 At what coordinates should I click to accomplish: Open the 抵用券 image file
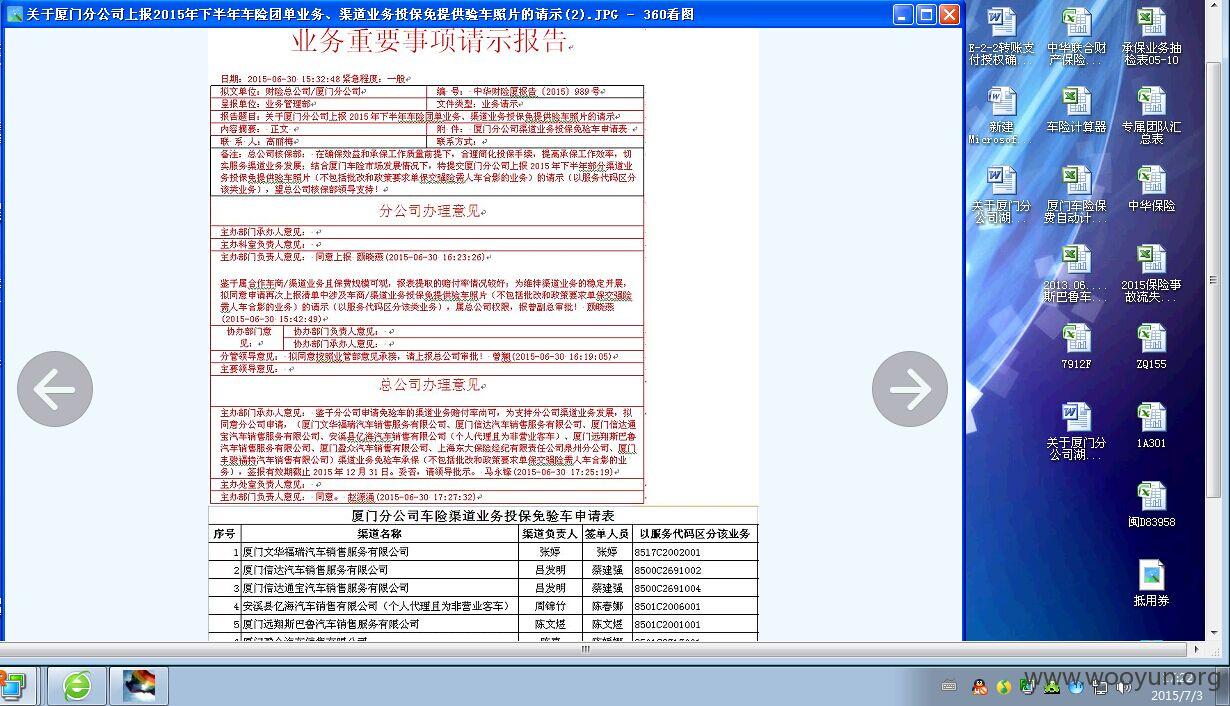tap(1151, 584)
